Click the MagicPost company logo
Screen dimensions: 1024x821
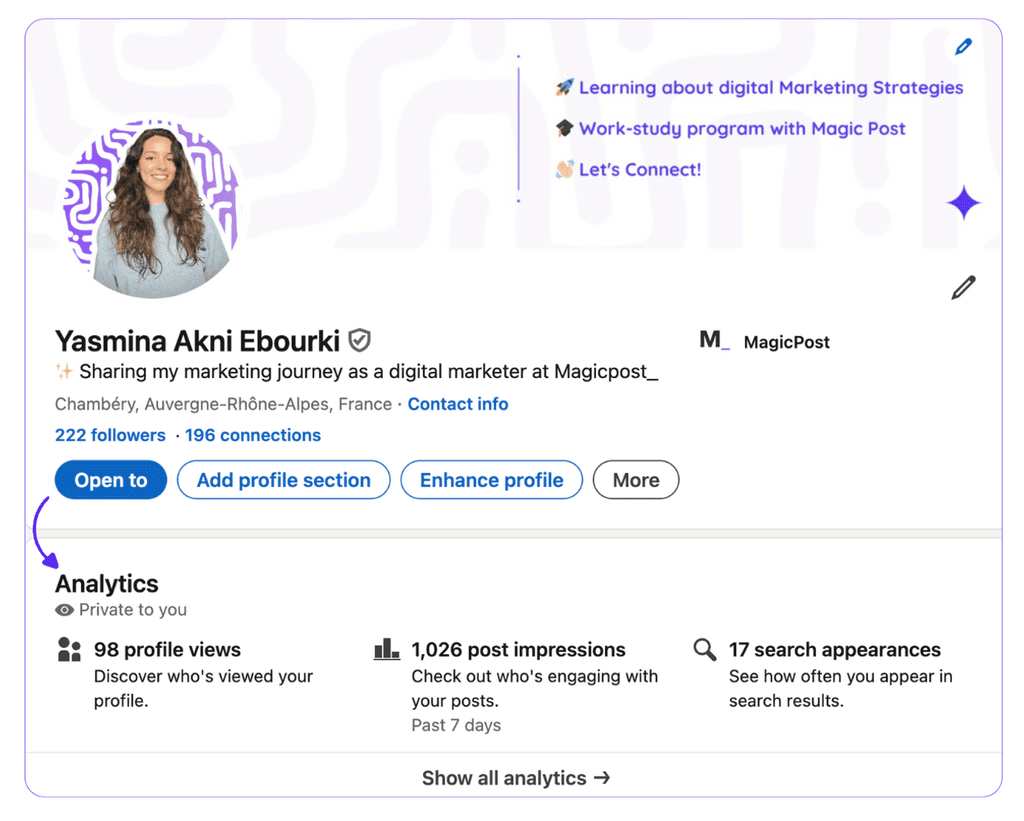[713, 340]
